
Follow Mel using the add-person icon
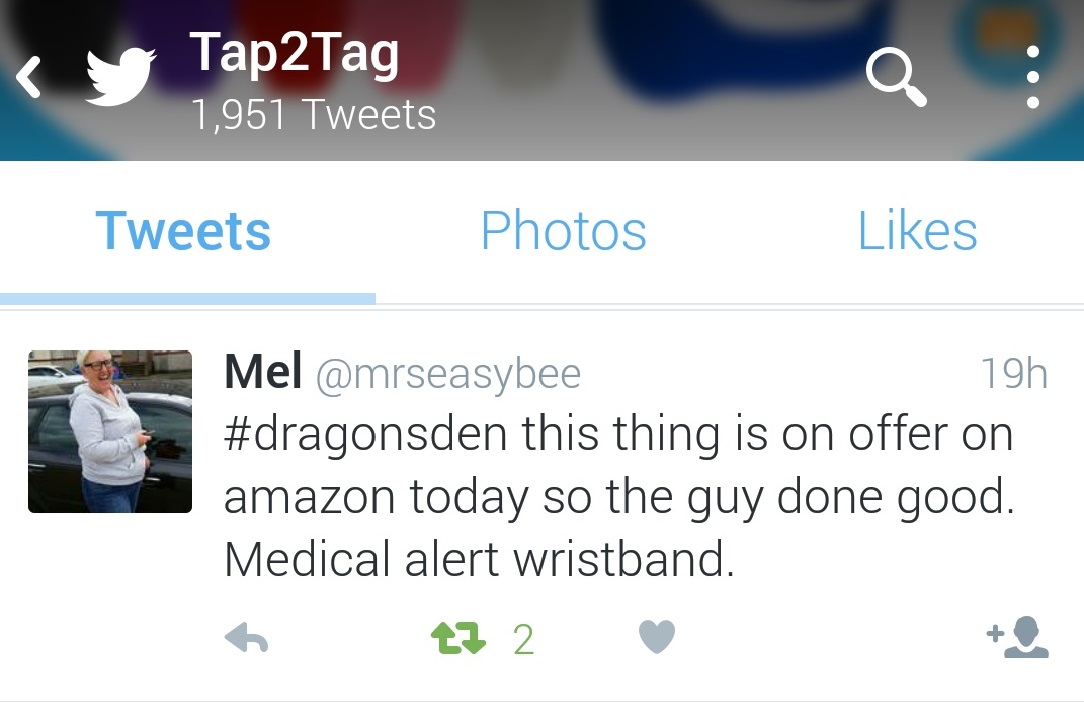click(1018, 637)
